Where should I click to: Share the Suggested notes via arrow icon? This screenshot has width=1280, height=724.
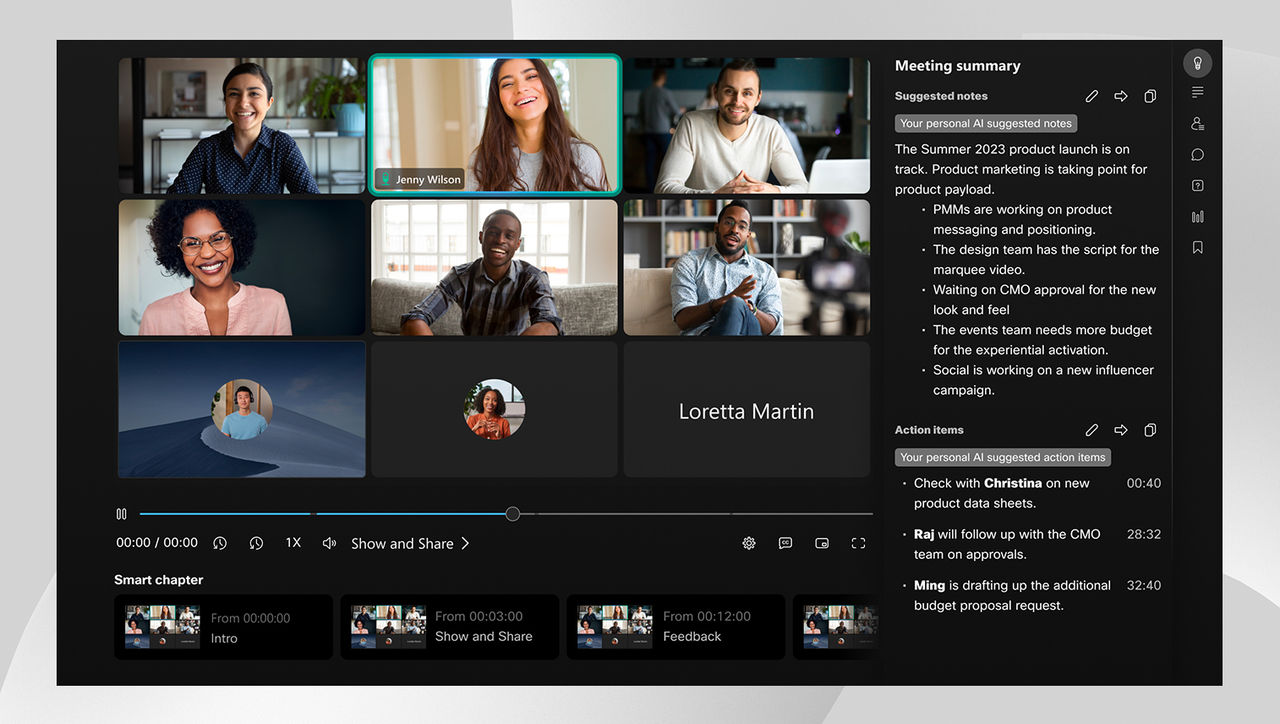tap(1121, 96)
